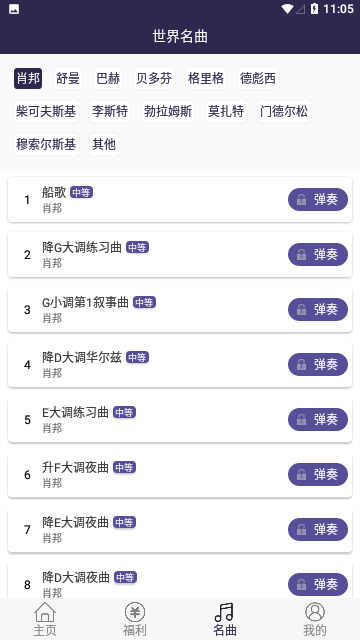Switch to 贝多芬 composer category
Image resolution: width=360 pixels, height=640 pixels.
click(154, 78)
